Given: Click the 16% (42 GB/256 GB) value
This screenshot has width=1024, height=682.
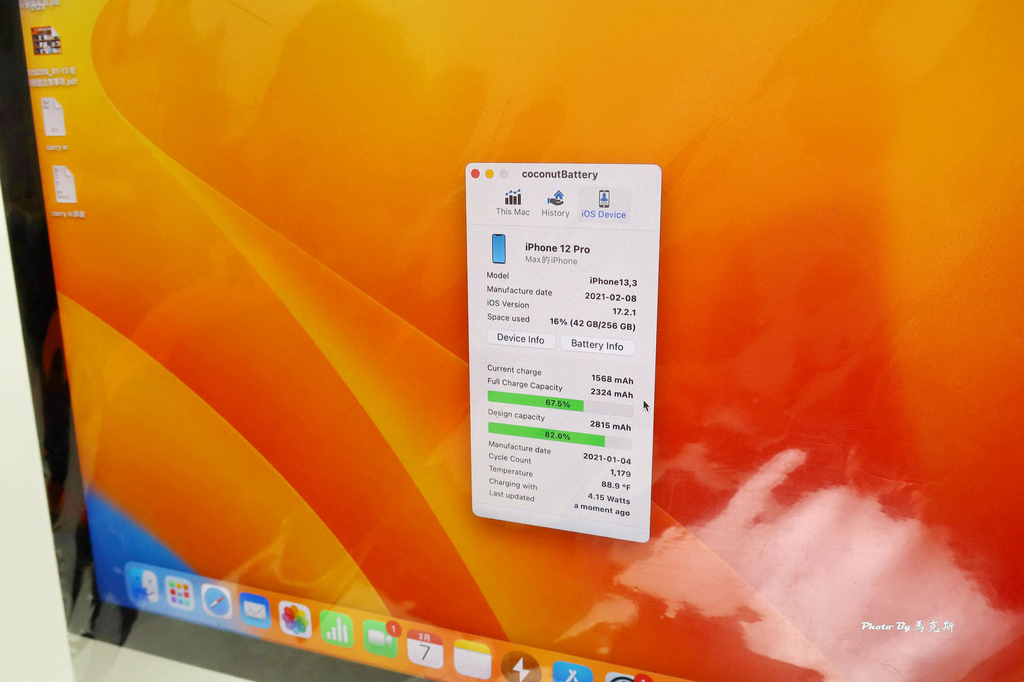Looking at the screenshot, I should pos(592,324).
